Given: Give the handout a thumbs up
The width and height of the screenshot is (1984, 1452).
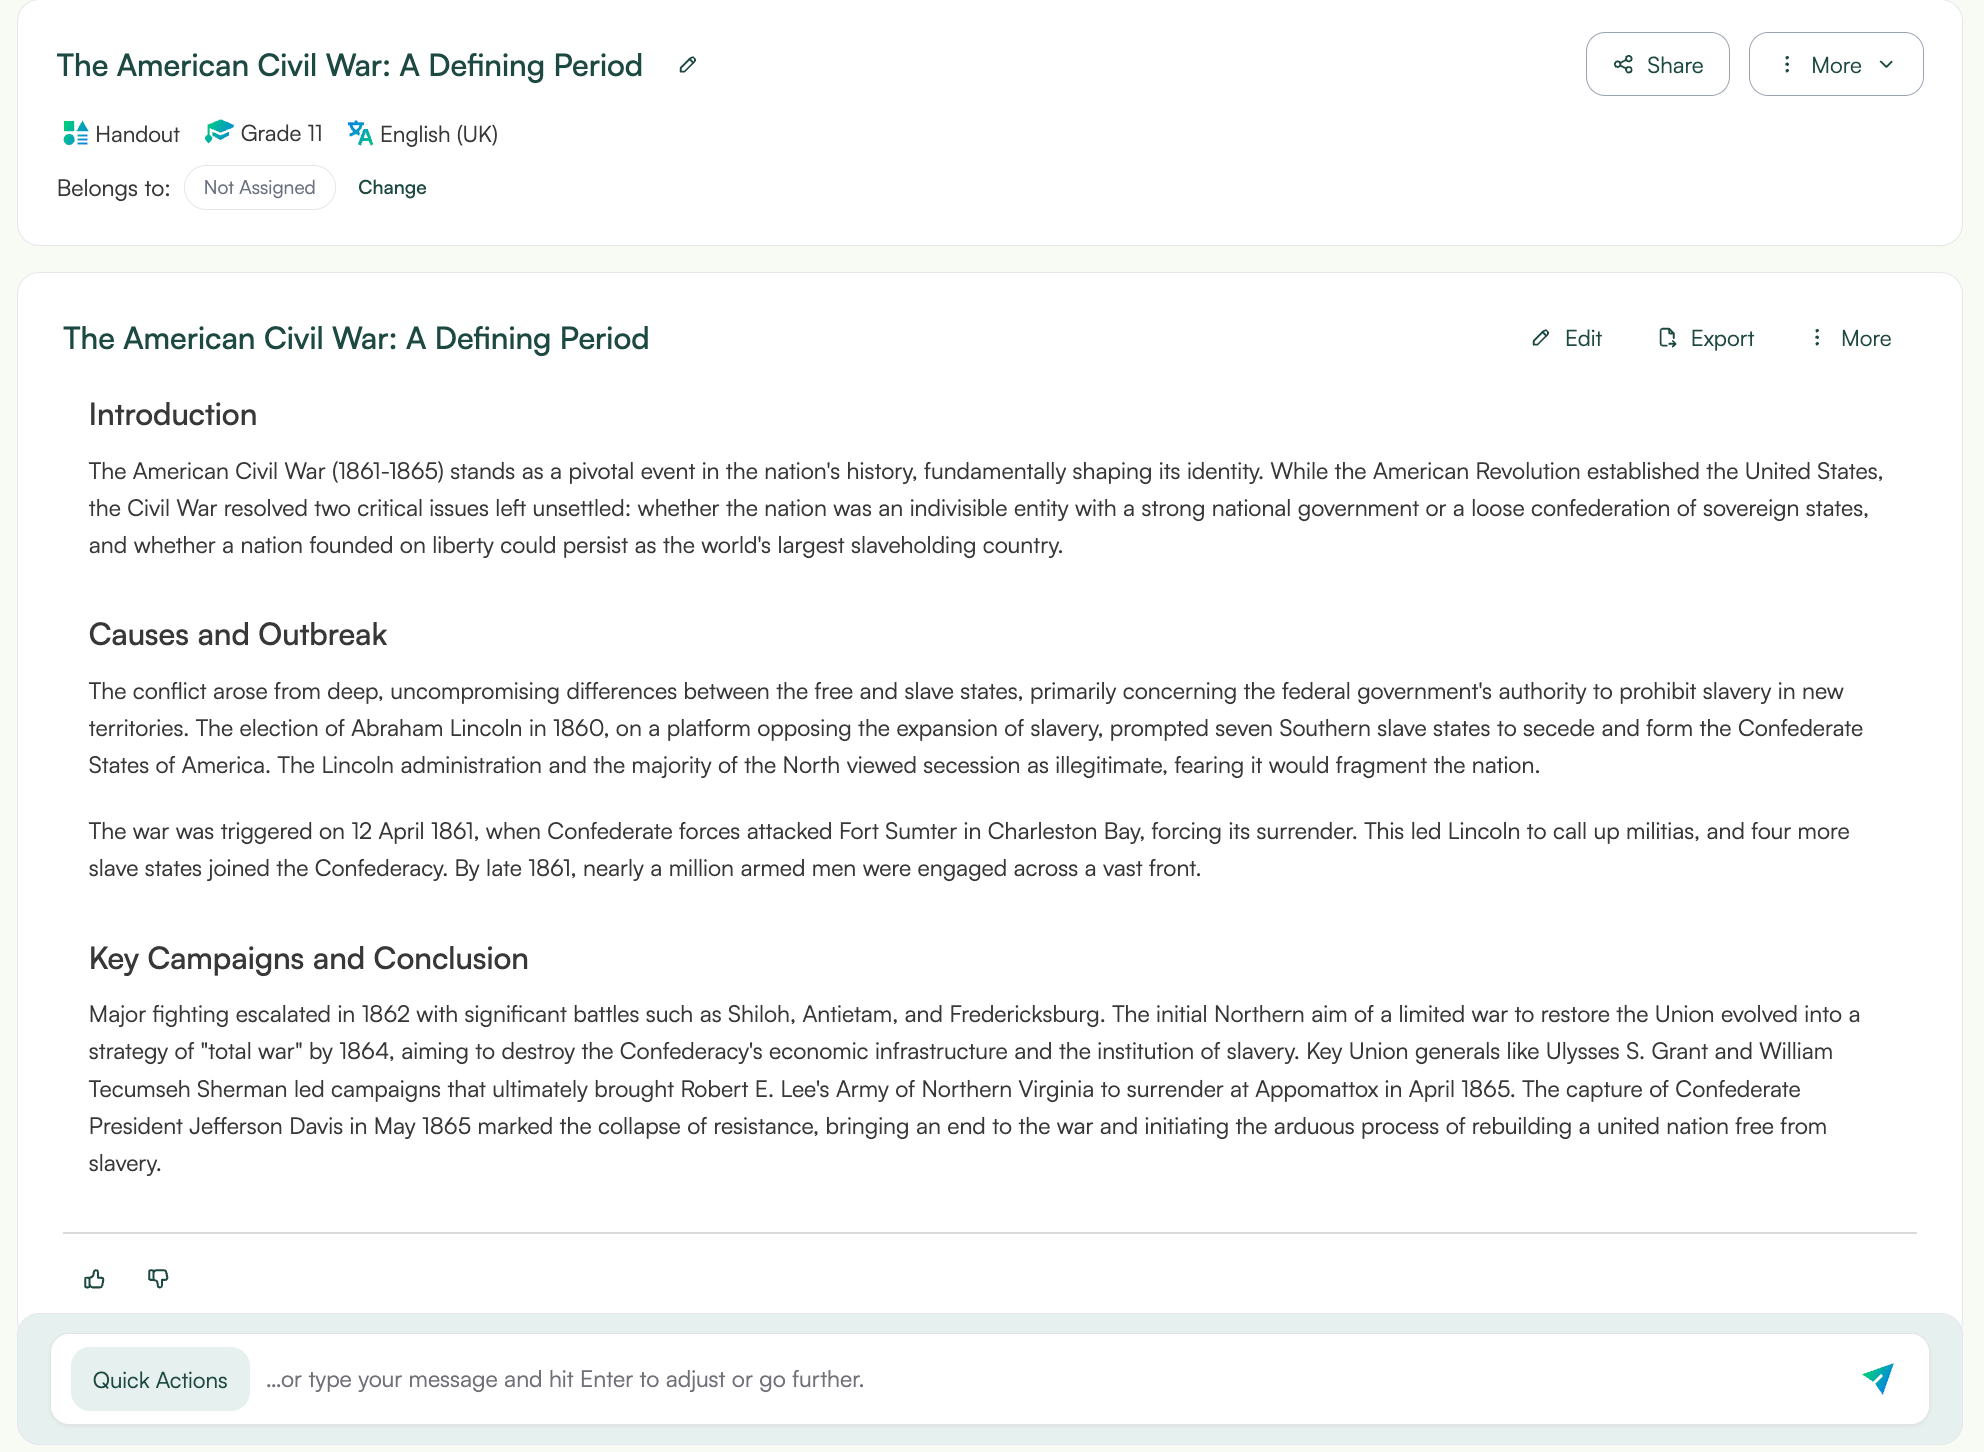Looking at the screenshot, I should [94, 1278].
